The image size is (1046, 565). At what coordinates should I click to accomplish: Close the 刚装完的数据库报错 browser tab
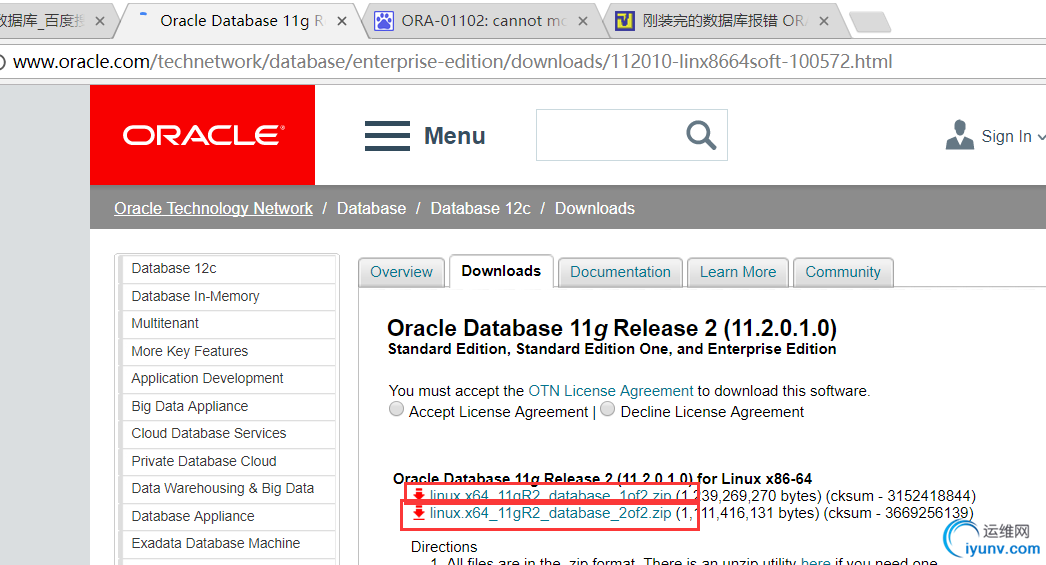[824, 21]
